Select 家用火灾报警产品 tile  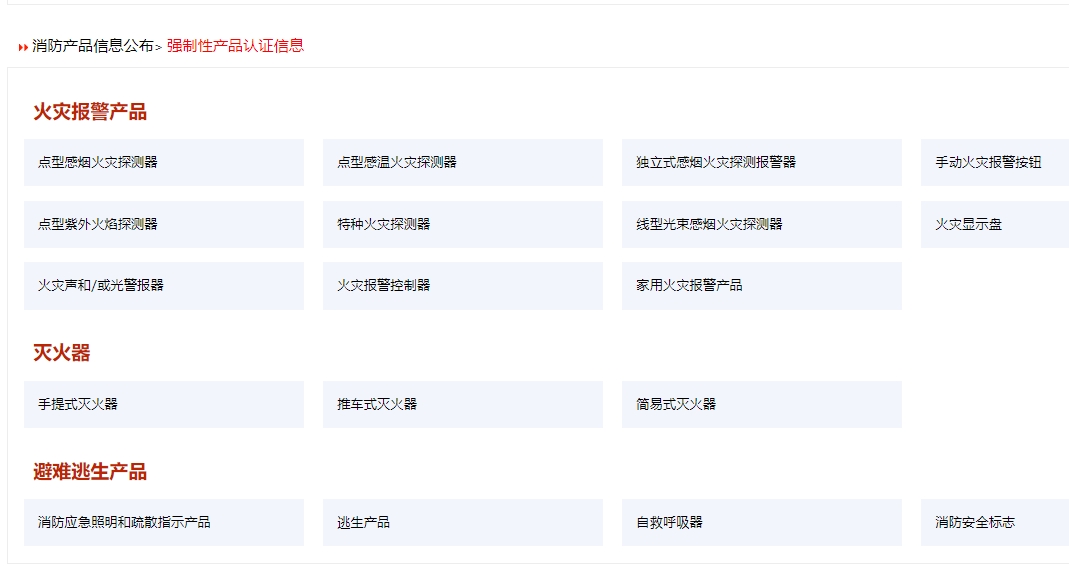coord(761,286)
